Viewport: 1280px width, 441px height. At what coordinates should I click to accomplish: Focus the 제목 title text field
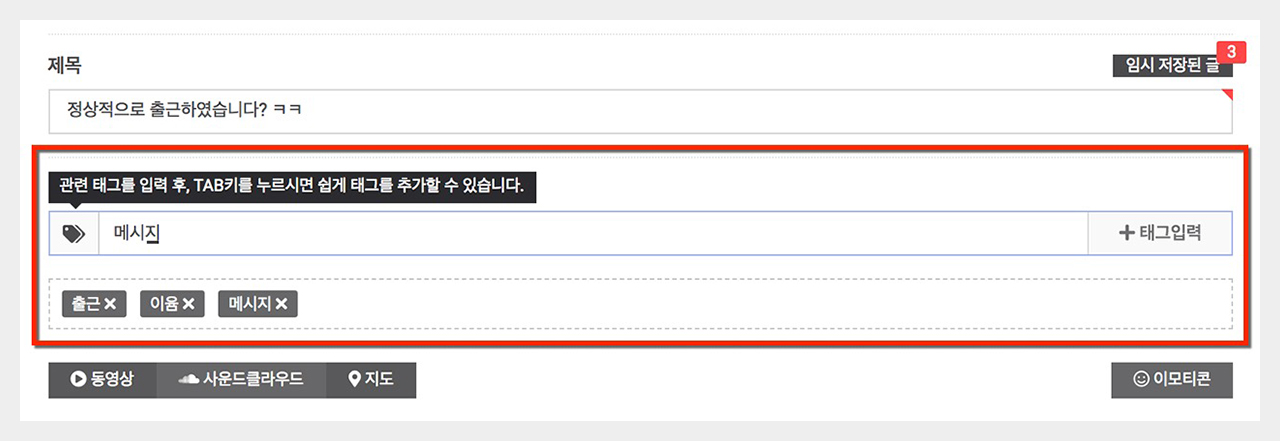pos(640,111)
